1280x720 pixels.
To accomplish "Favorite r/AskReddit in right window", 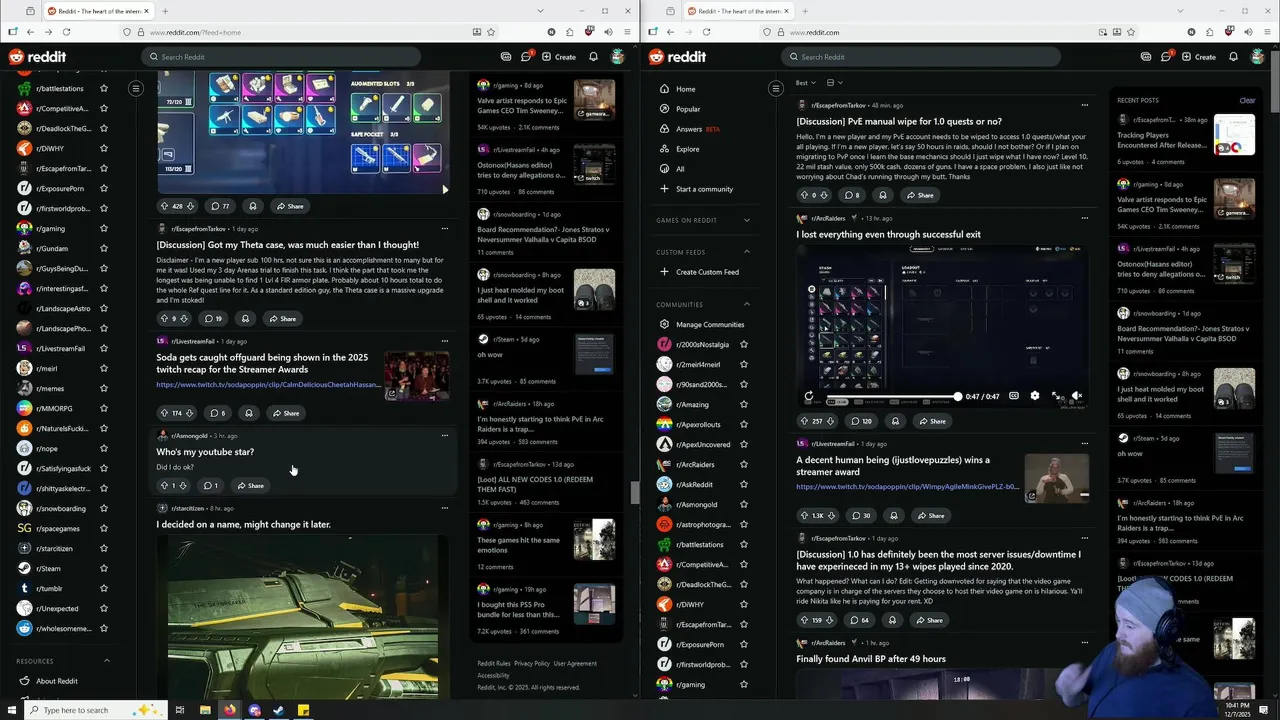I will (743, 485).
